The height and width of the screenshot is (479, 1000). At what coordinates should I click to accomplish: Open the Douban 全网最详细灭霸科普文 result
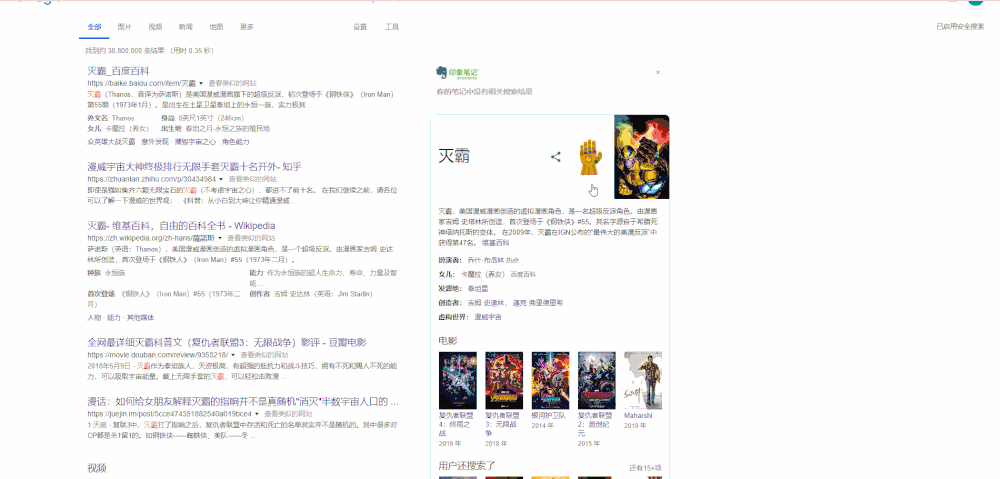point(226,342)
